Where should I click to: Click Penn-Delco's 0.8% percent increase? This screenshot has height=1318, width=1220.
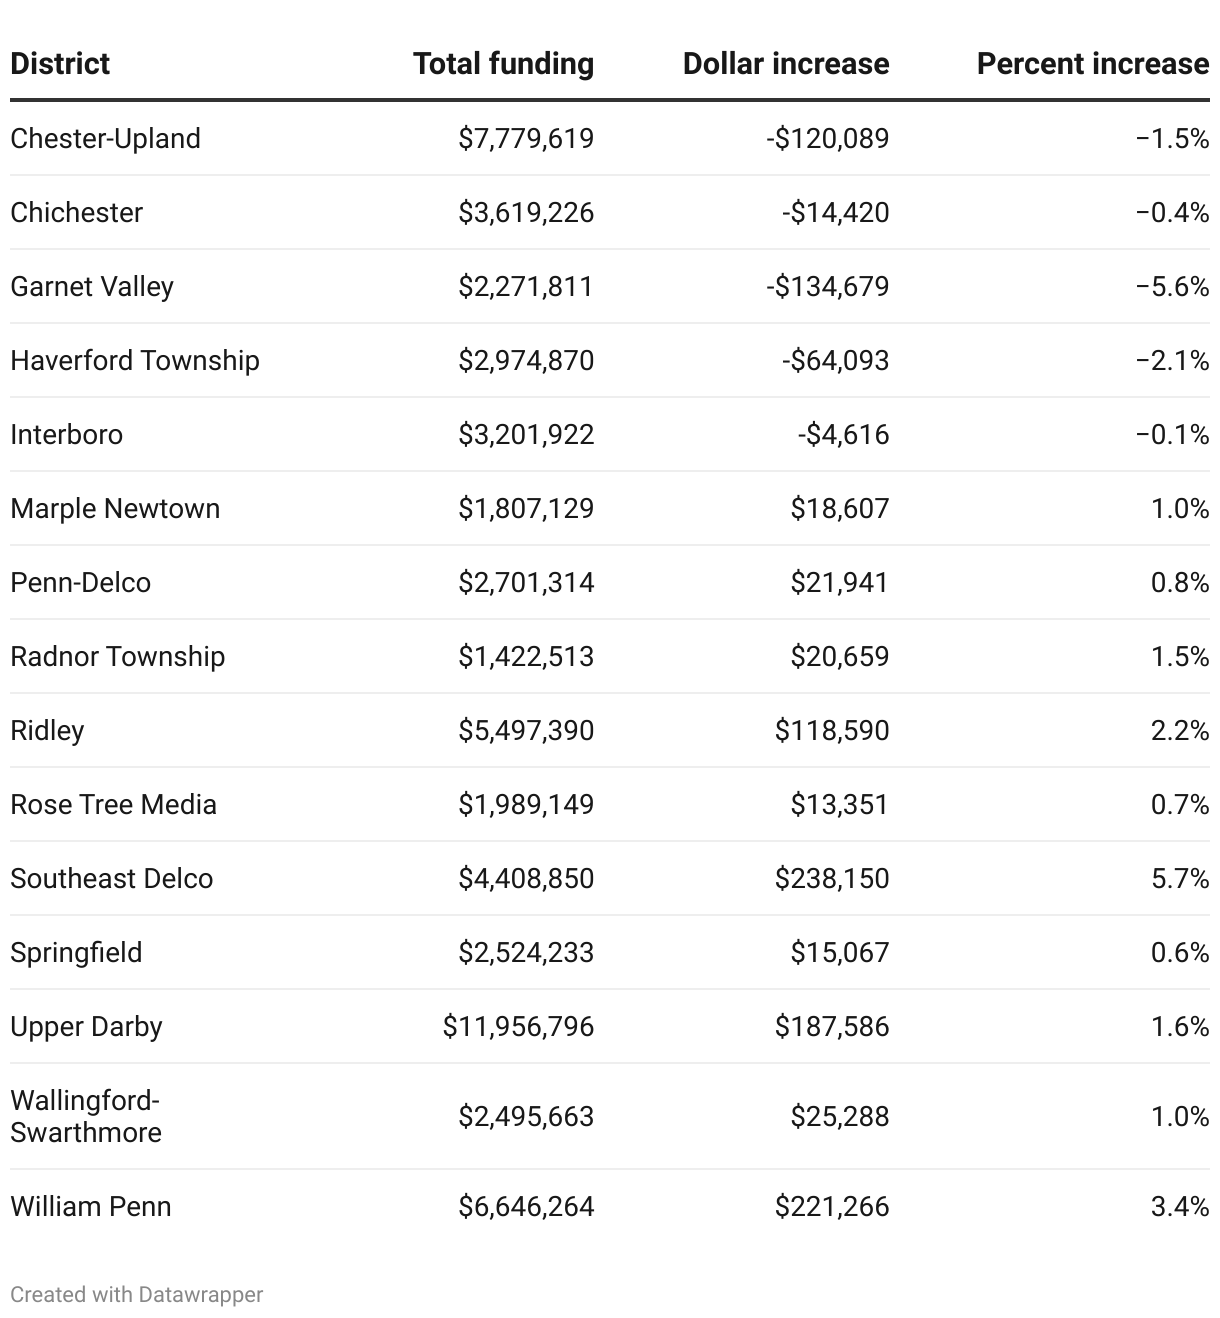coord(1180,582)
